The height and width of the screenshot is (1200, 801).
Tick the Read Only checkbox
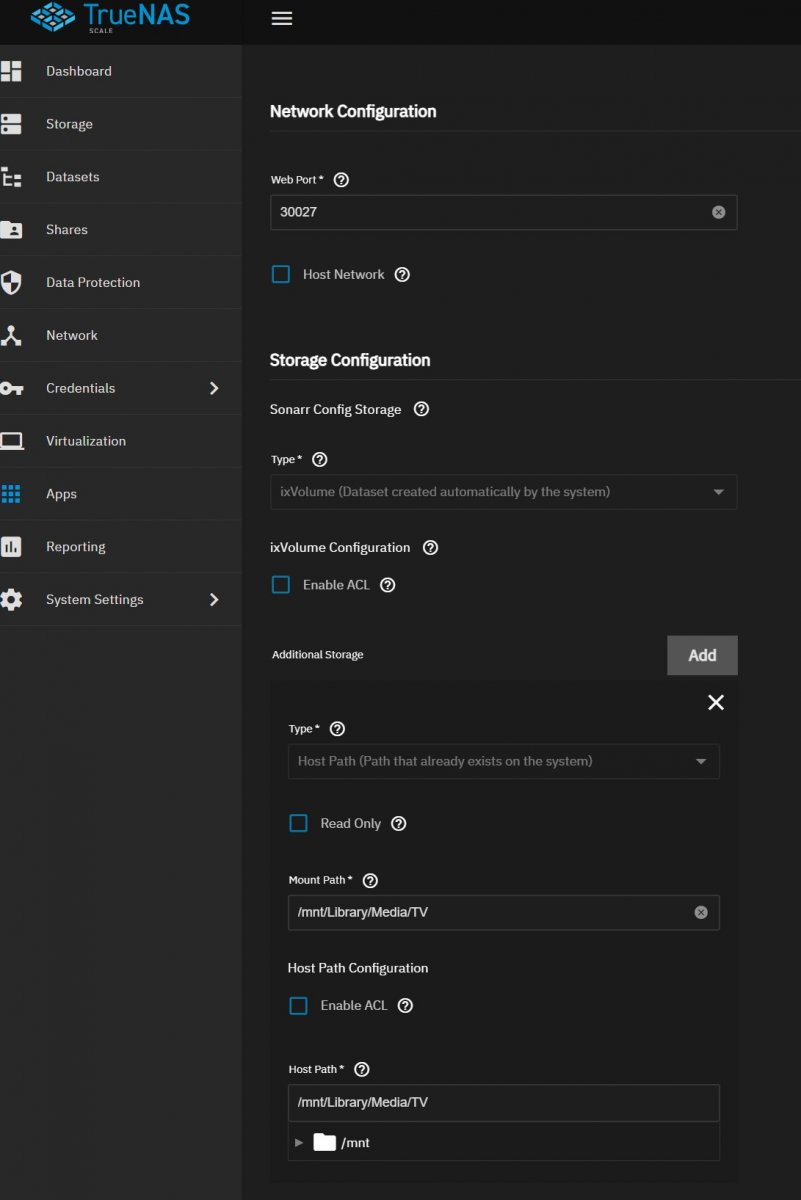[x=298, y=823]
